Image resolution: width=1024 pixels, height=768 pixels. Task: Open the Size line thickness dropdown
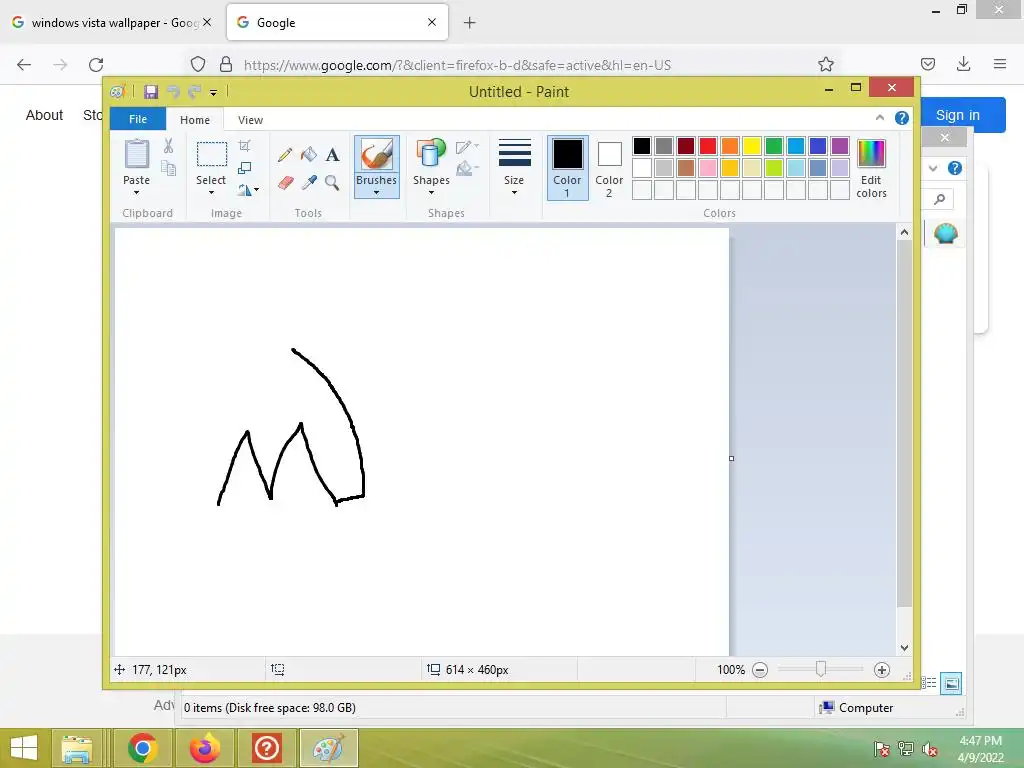pyautogui.click(x=514, y=167)
